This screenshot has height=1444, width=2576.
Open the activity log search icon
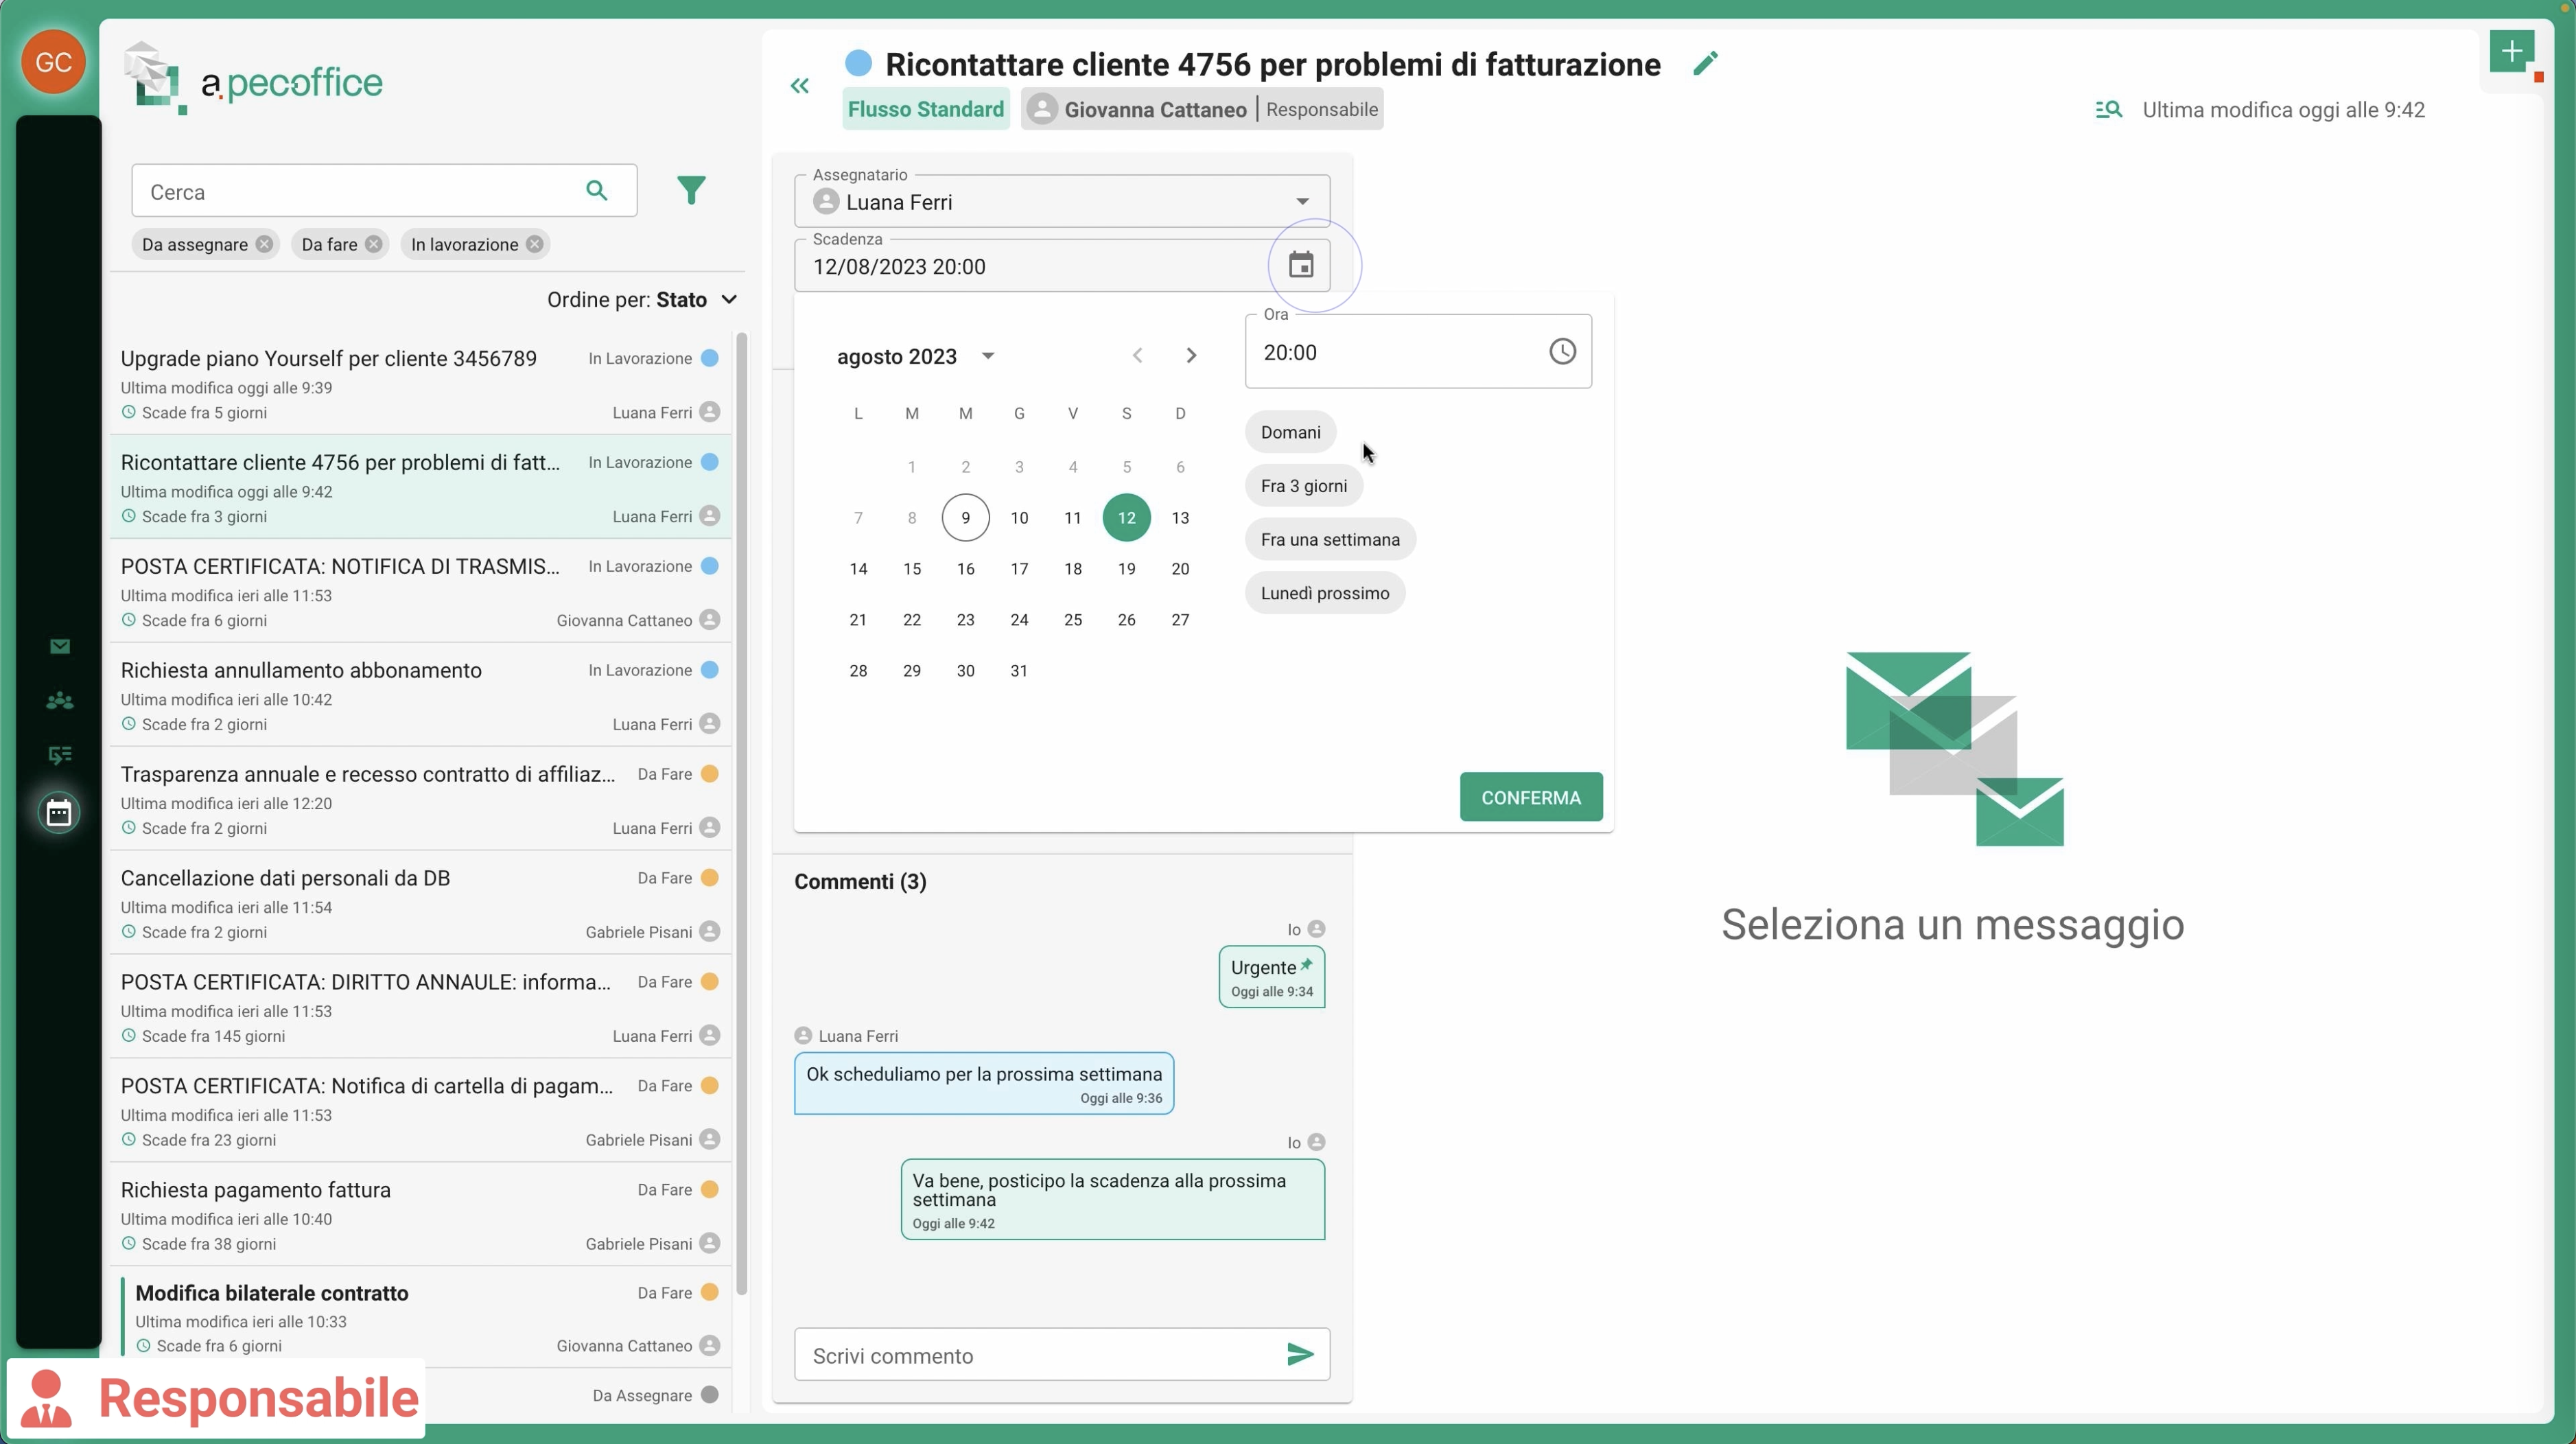coord(2108,110)
